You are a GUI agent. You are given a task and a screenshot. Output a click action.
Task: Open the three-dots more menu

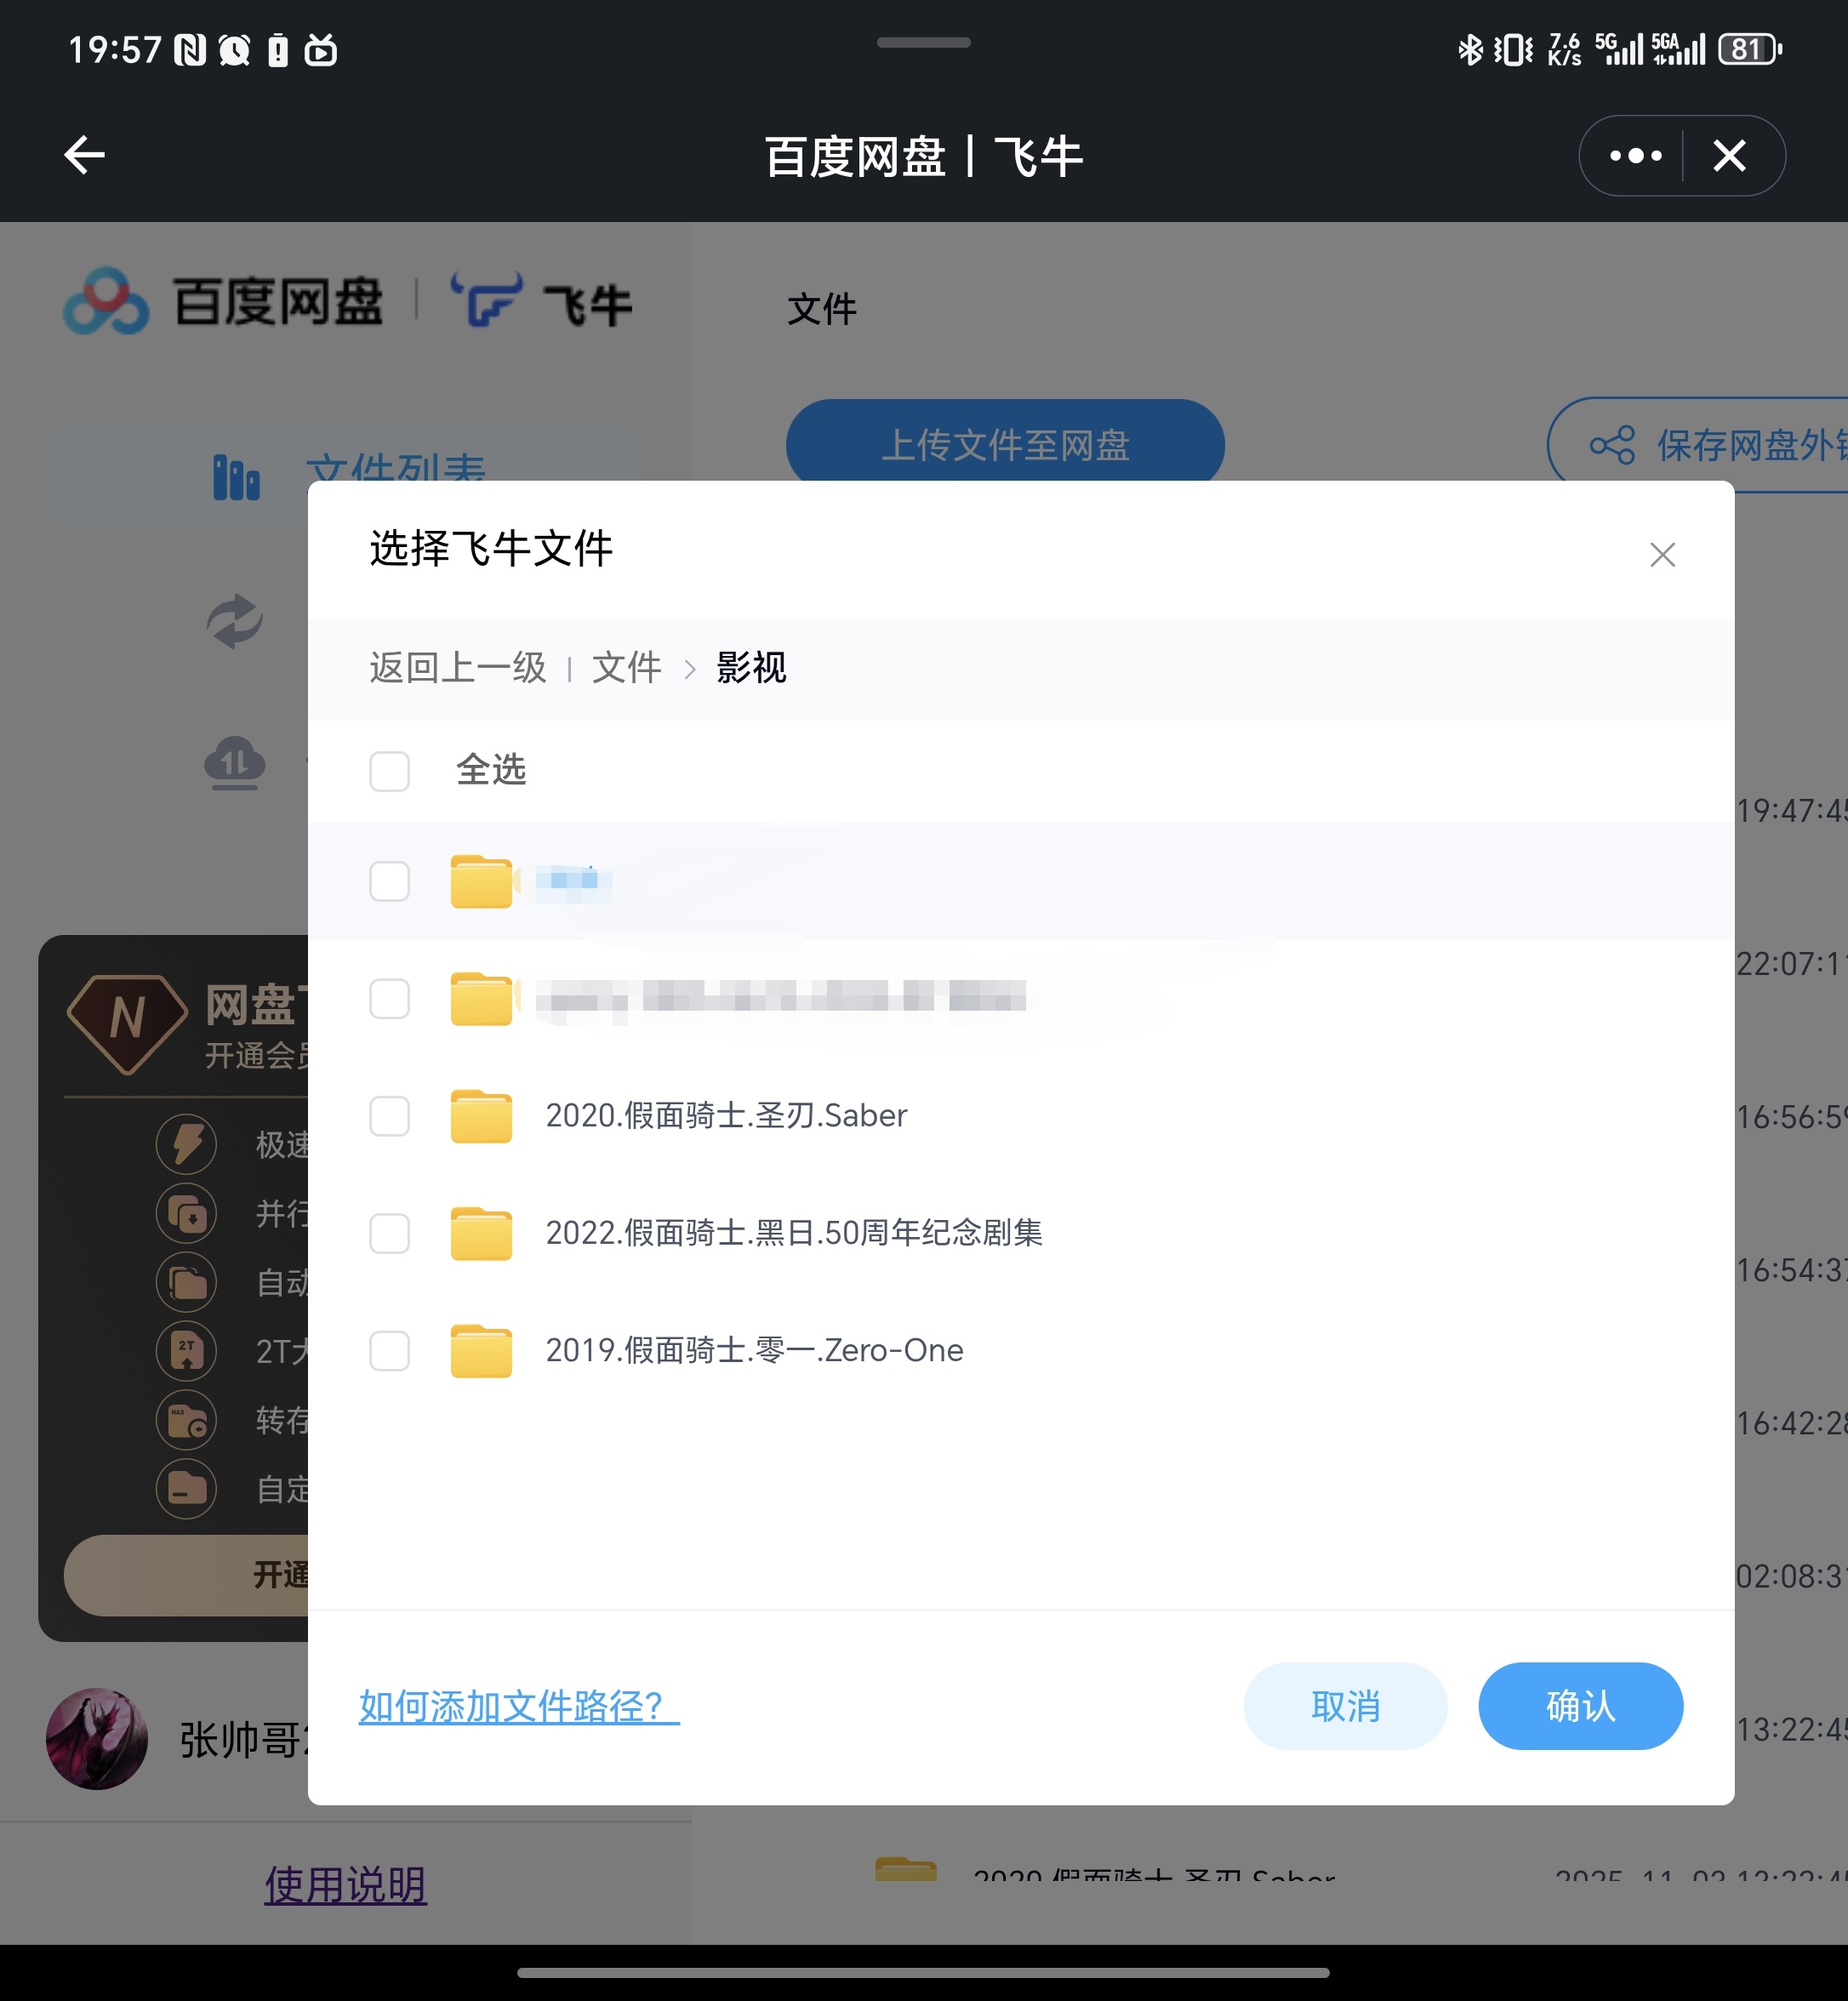1635,156
